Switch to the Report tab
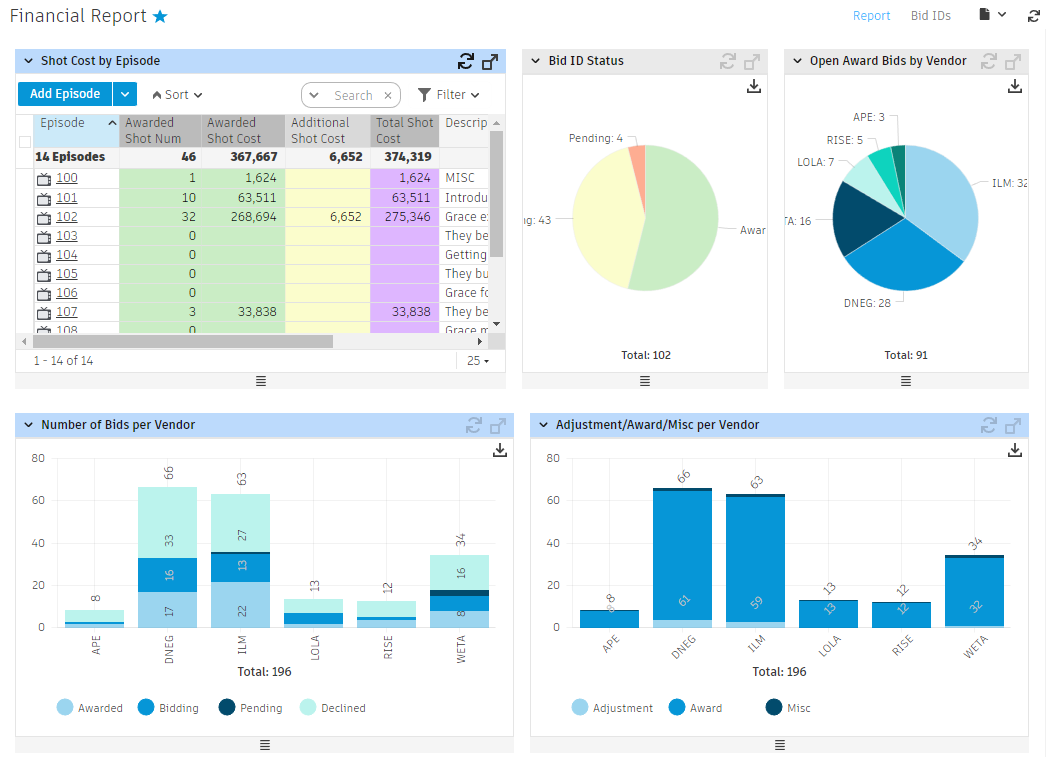 coord(871,16)
